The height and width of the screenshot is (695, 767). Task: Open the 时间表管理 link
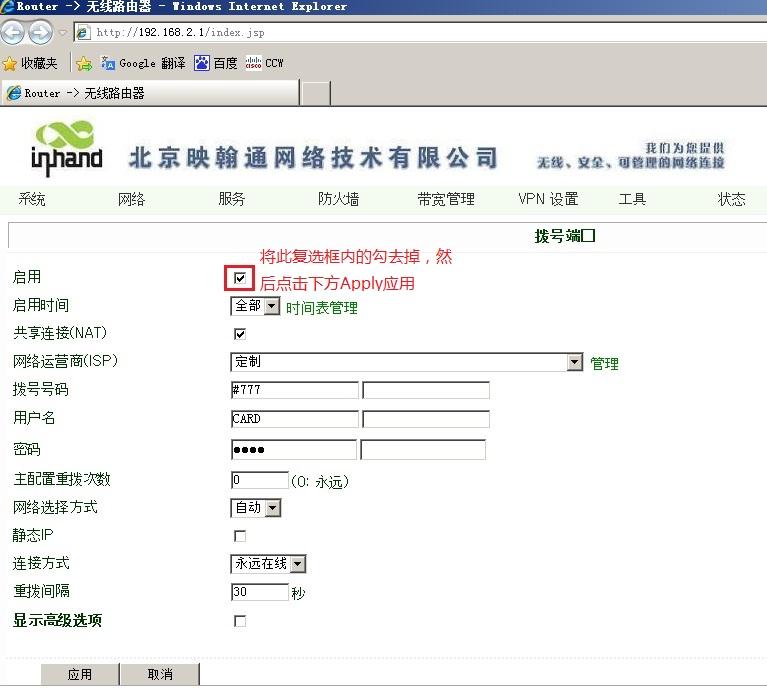(x=321, y=308)
